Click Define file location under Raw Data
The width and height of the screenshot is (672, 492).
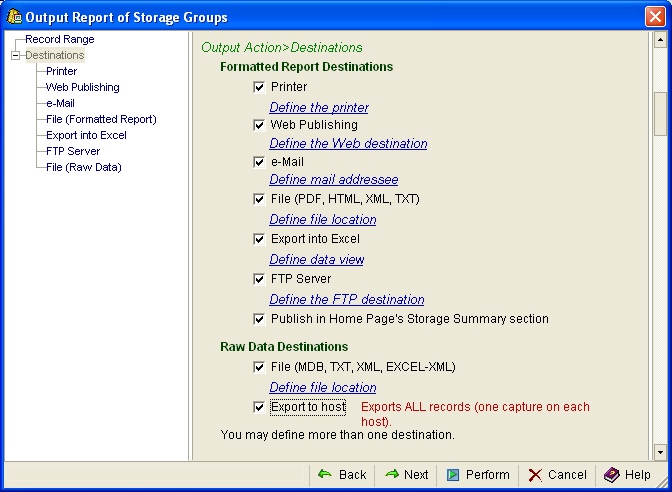(323, 387)
